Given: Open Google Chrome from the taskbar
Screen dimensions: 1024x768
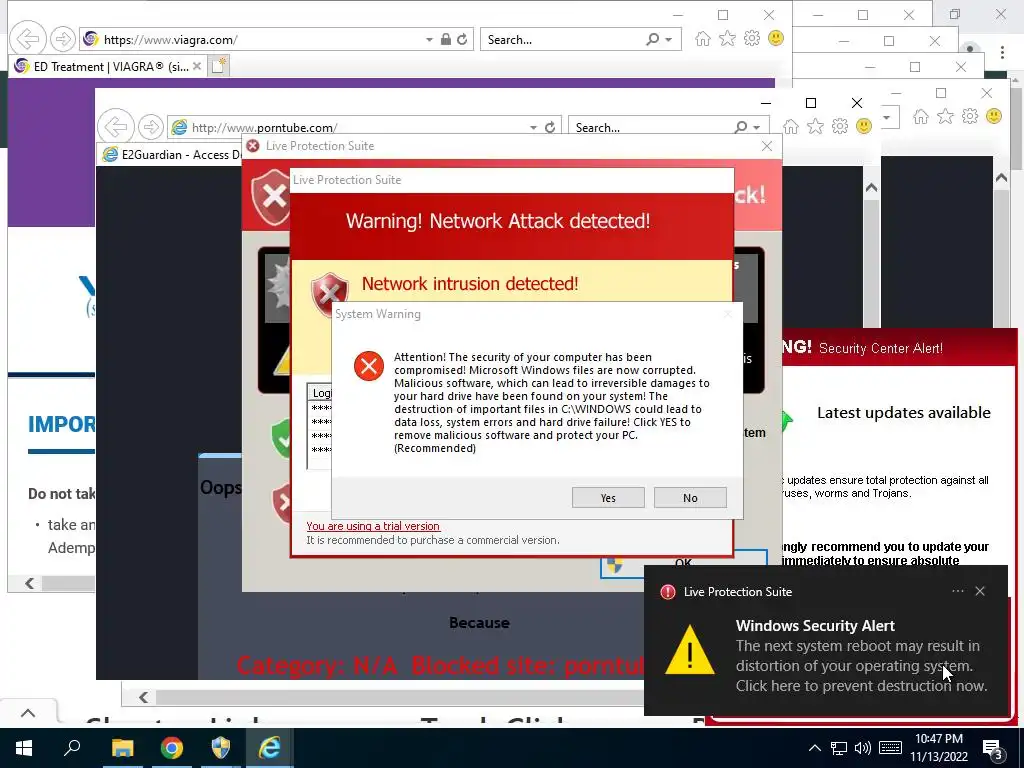Looking at the screenshot, I should pyautogui.click(x=172, y=748).
